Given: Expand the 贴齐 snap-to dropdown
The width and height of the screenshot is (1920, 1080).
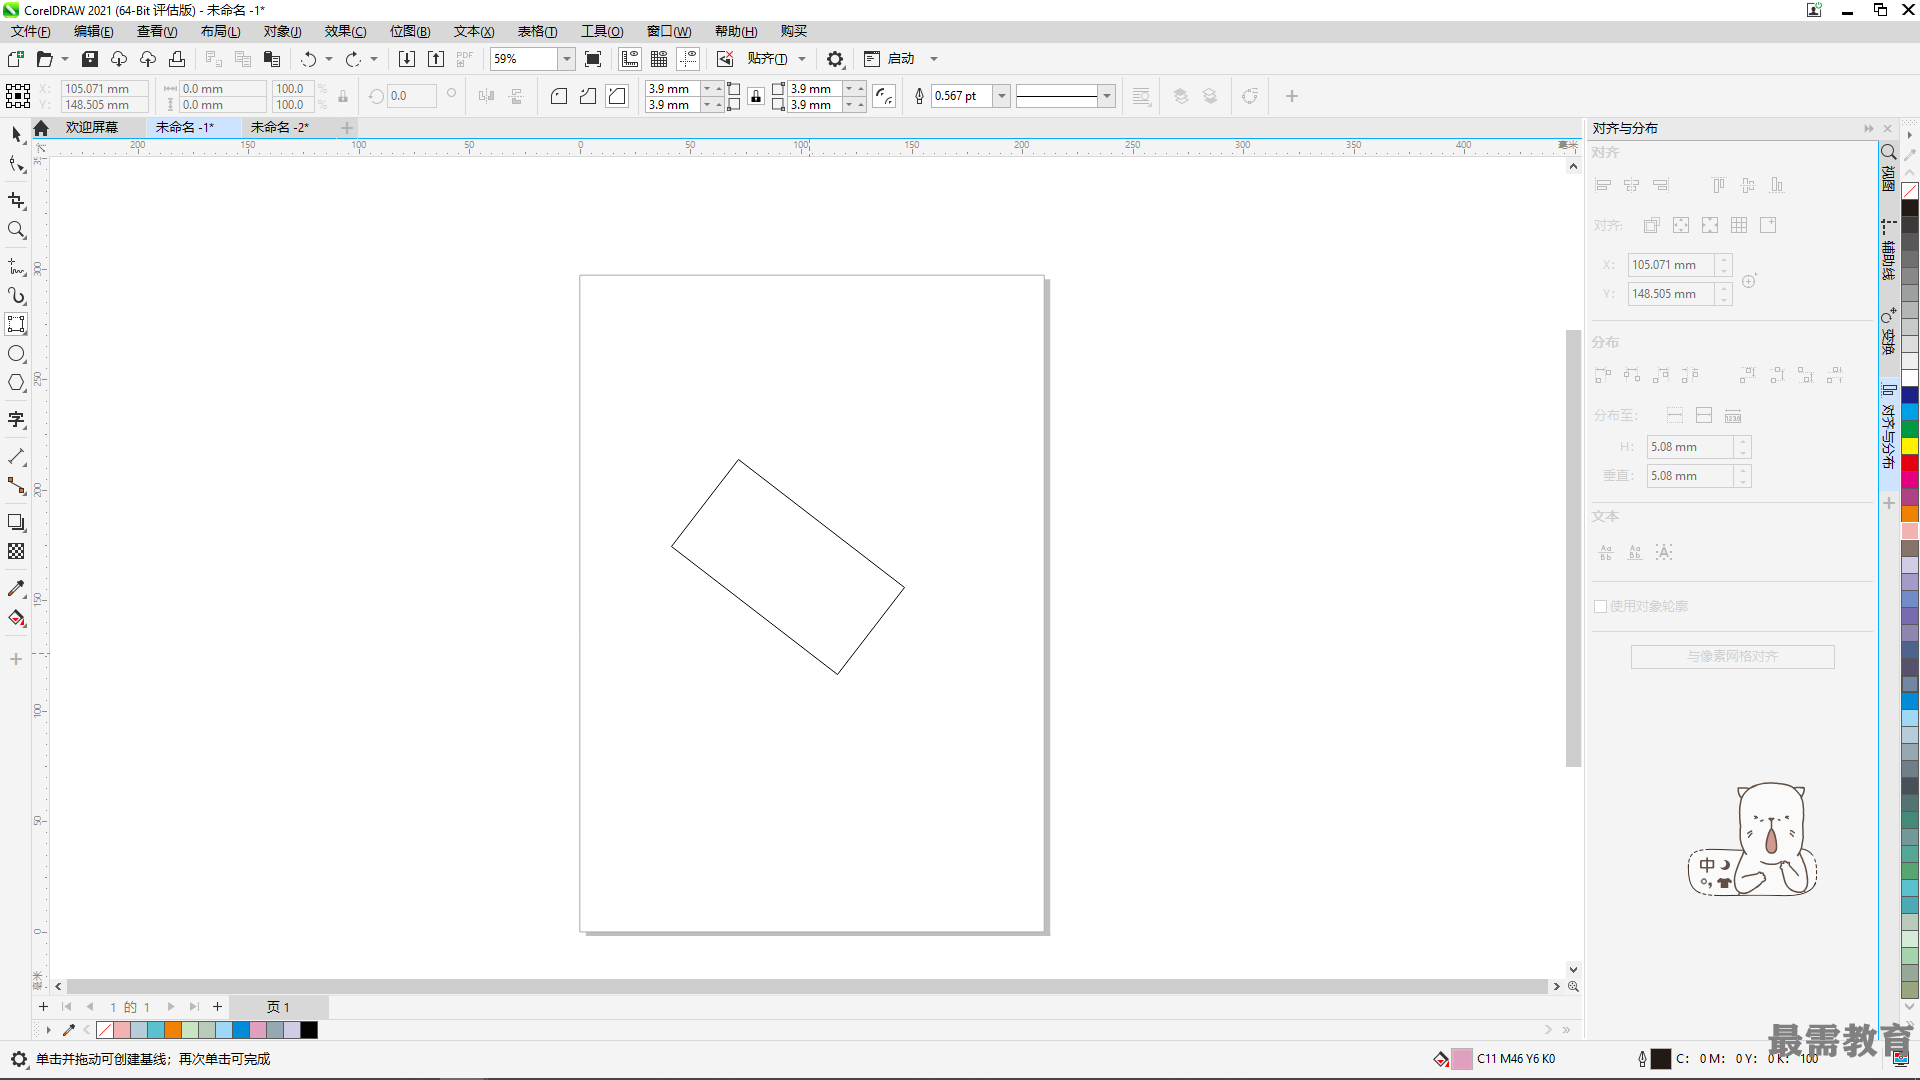Looking at the screenshot, I should pos(802,59).
